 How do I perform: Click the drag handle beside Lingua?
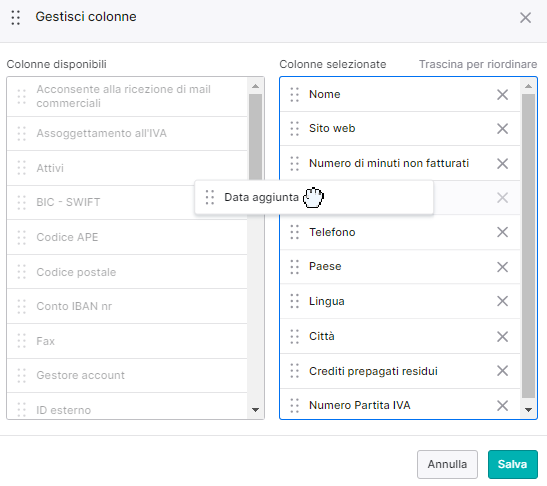(294, 301)
